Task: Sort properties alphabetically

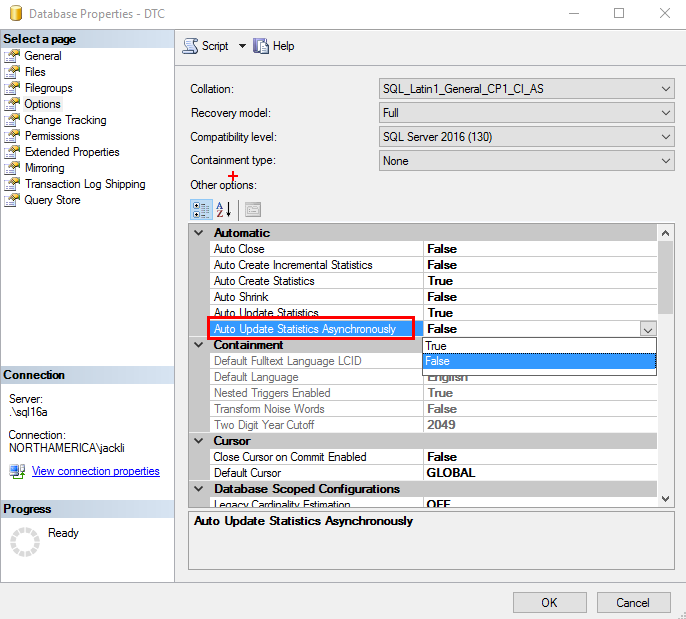Action: coord(223,210)
